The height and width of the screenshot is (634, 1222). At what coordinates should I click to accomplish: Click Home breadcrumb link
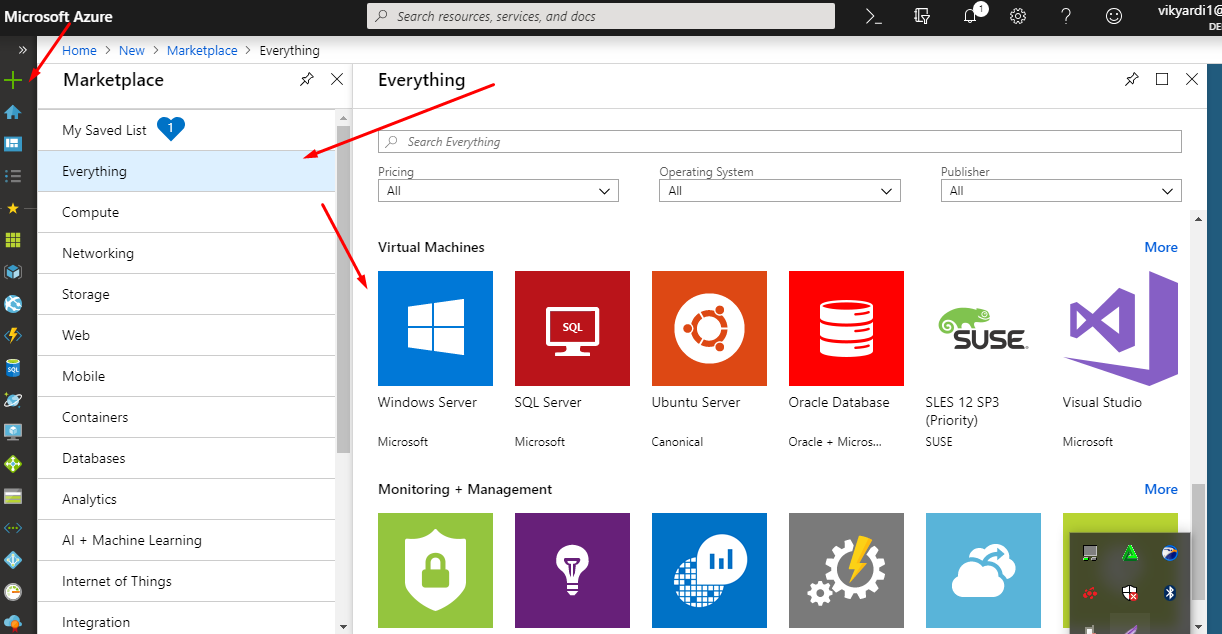(x=79, y=50)
